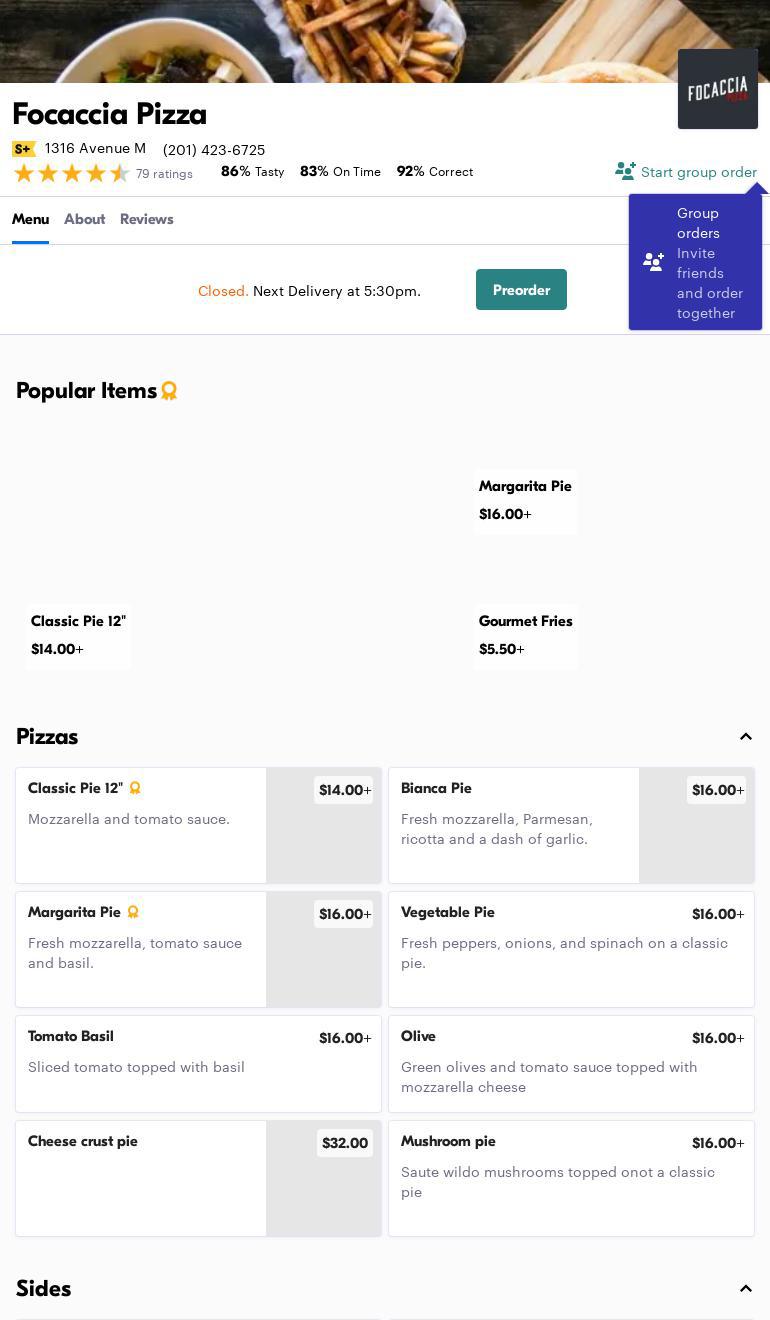Click the Popular Items award ribbon icon

pos(169,391)
